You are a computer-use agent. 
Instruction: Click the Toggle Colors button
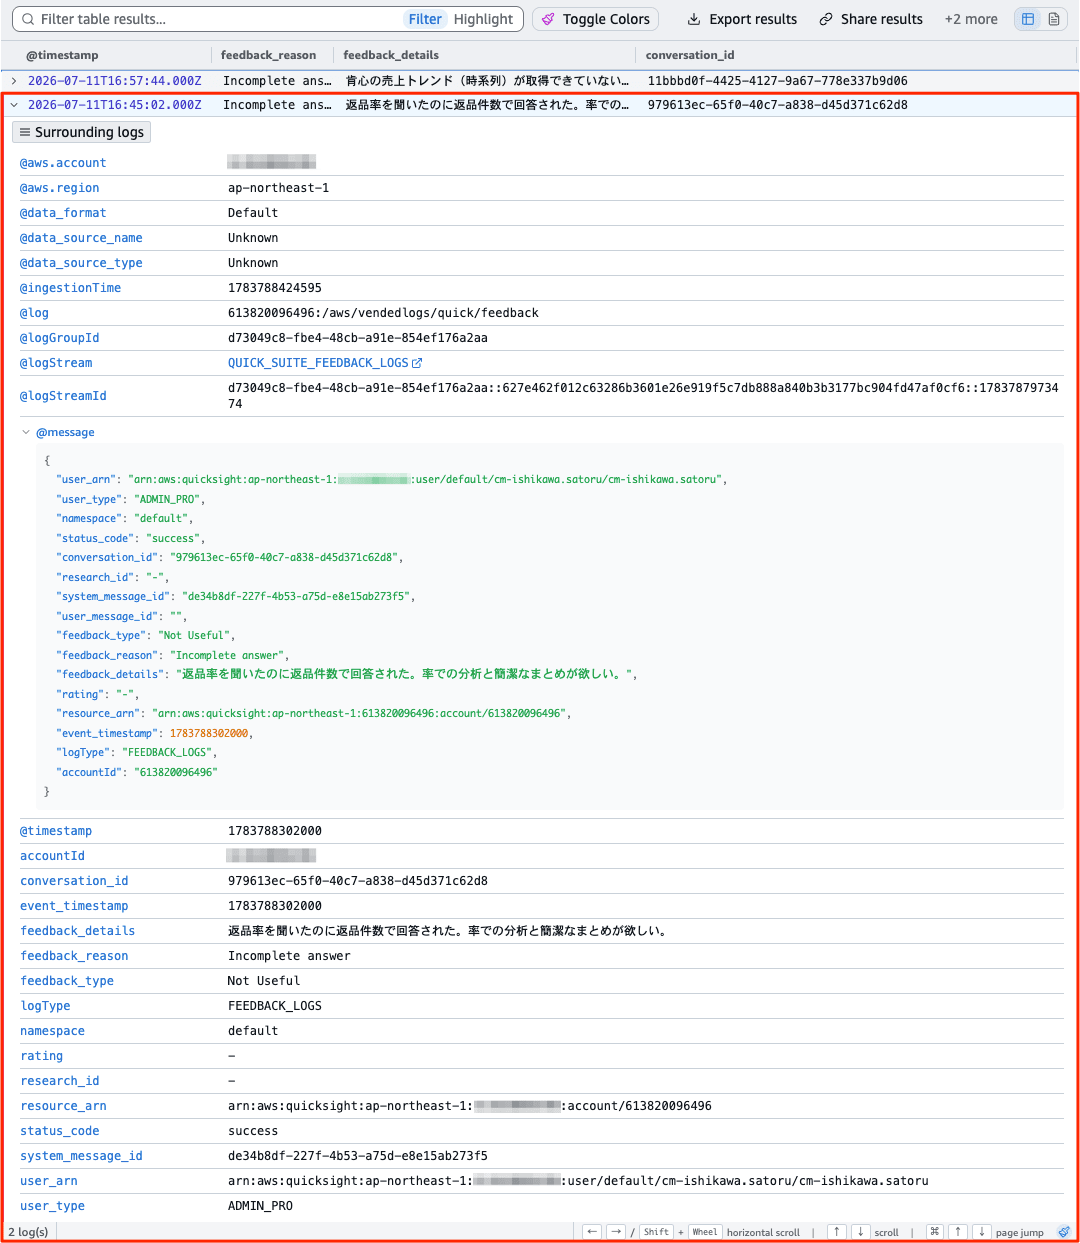[x=596, y=19]
